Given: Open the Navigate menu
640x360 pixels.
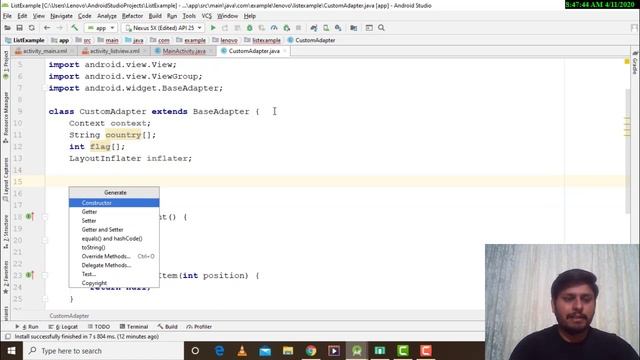Looking at the screenshot, I should click(61, 16).
